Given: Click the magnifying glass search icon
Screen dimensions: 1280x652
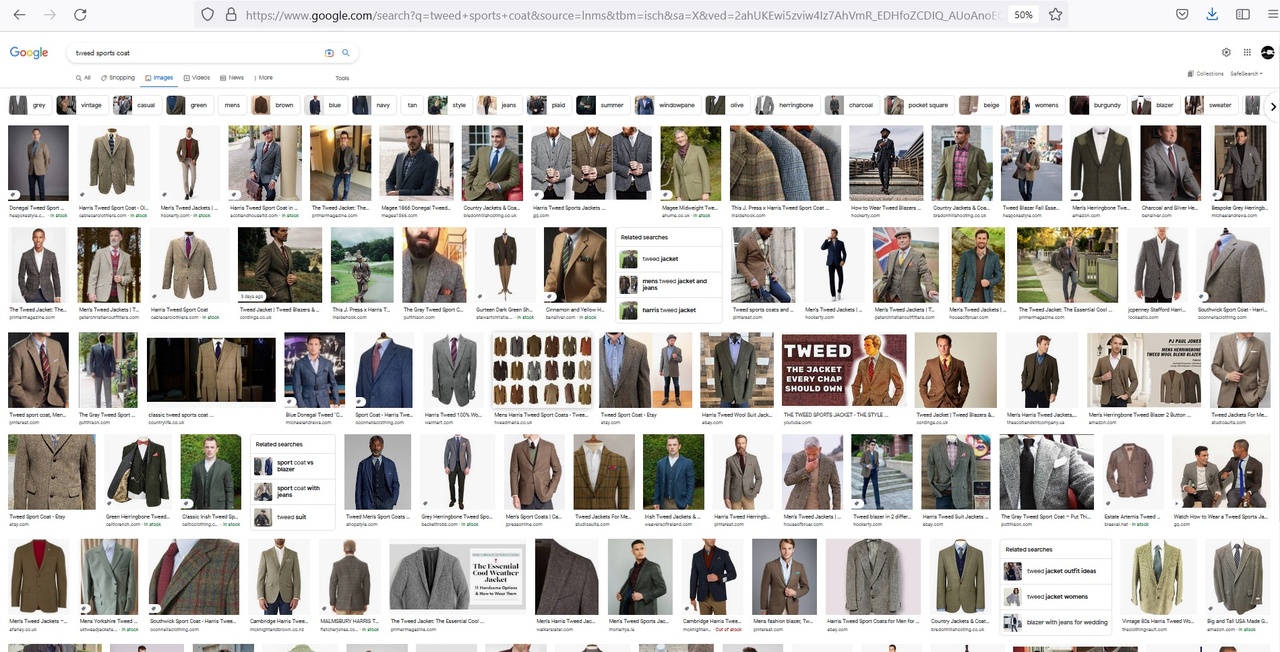Looking at the screenshot, I should coord(346,53).
